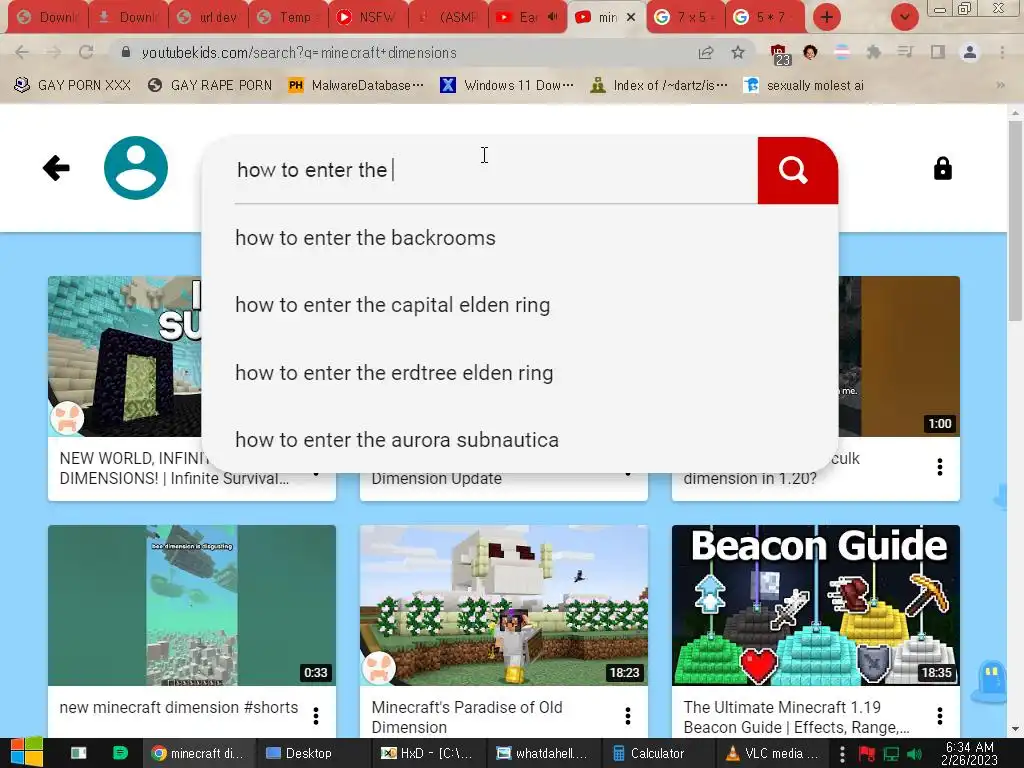Open HxD taskbar button

[427, 753]
